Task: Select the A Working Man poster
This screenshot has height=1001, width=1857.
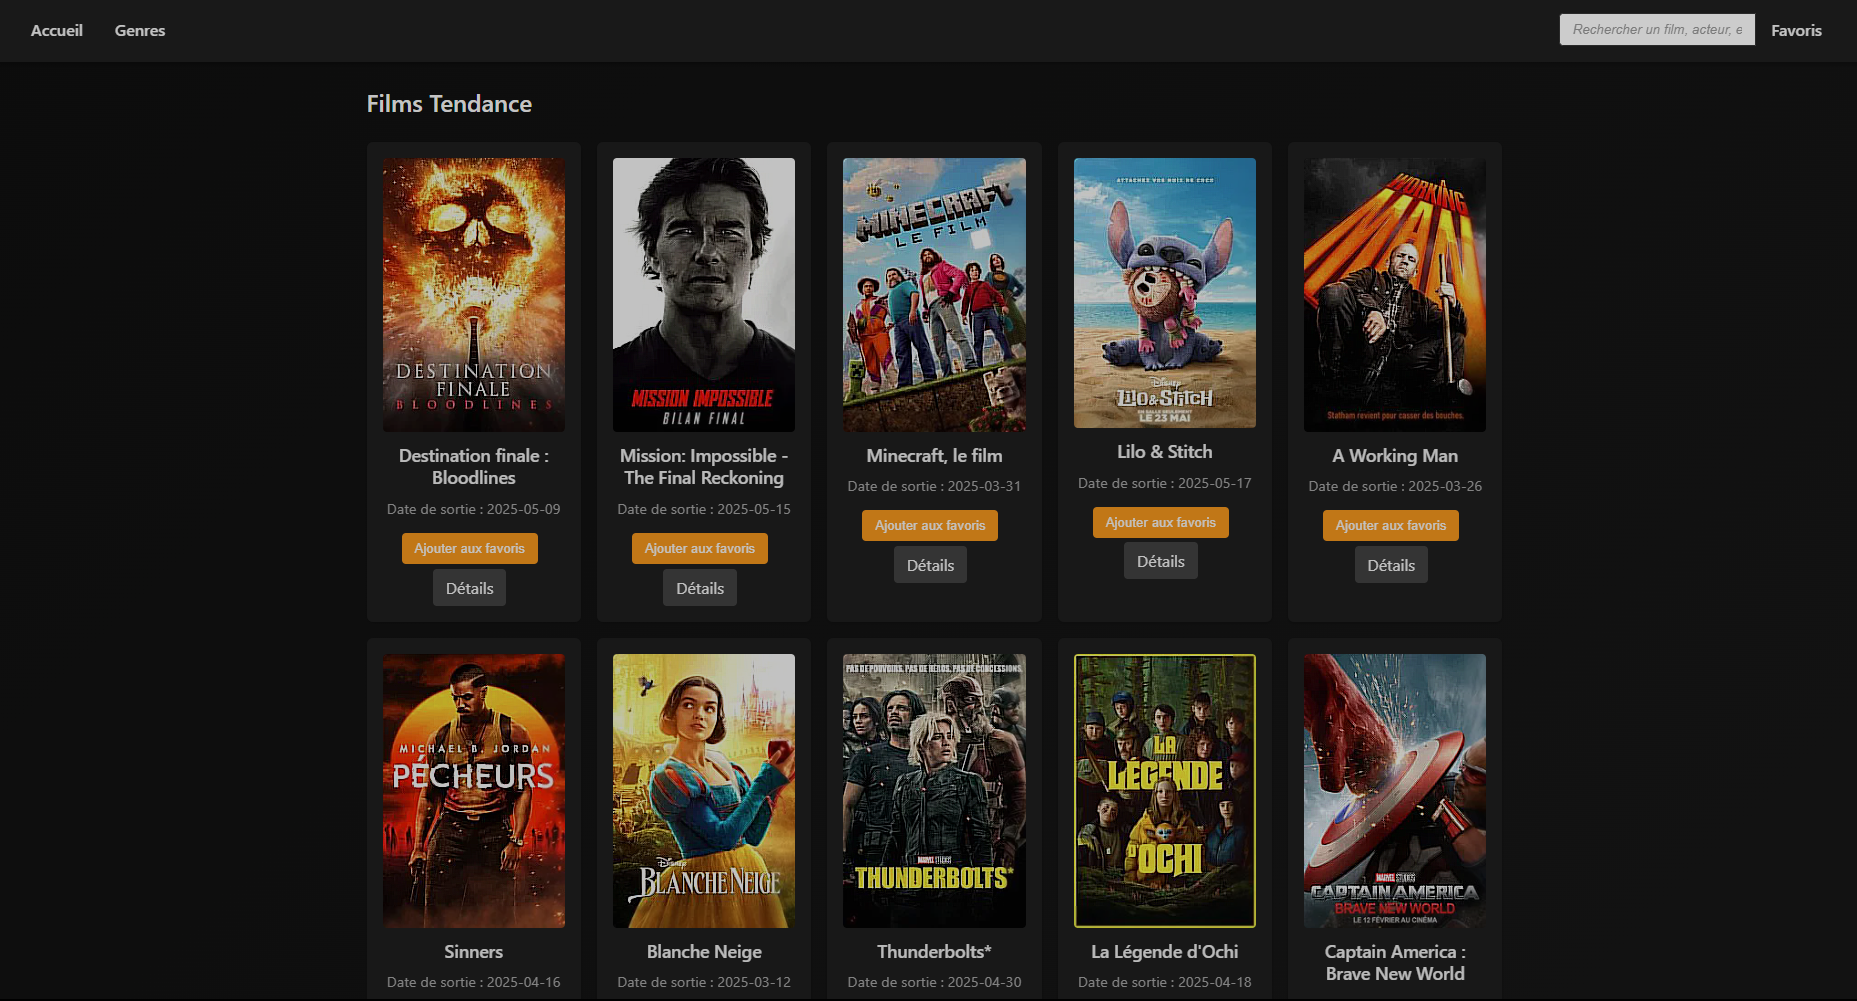Action: (x=1394, y=294)
